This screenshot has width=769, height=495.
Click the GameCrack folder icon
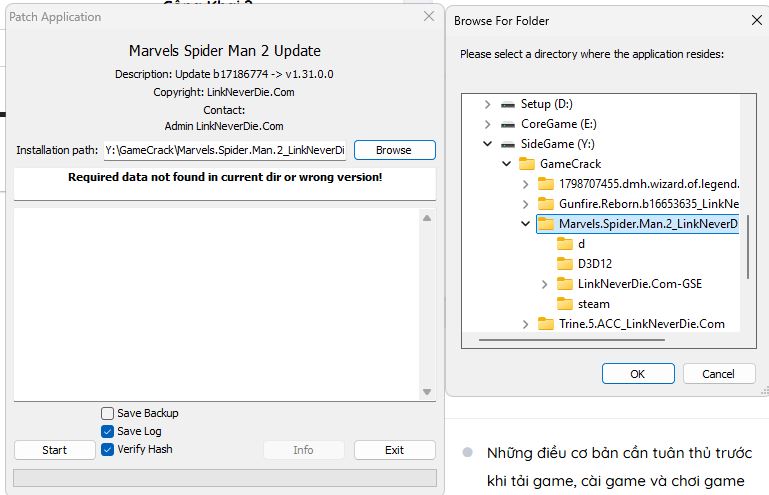coord(526,164)
